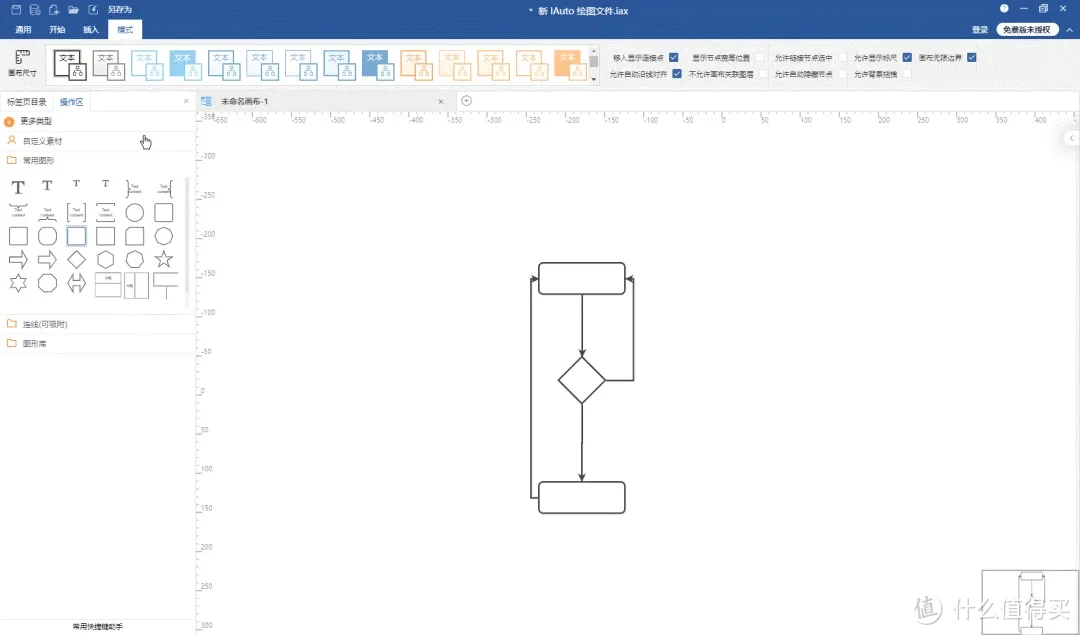The image size is (1080, 635).
Task: Select the diamond shape in shape palette
Action: click(76, 260)
